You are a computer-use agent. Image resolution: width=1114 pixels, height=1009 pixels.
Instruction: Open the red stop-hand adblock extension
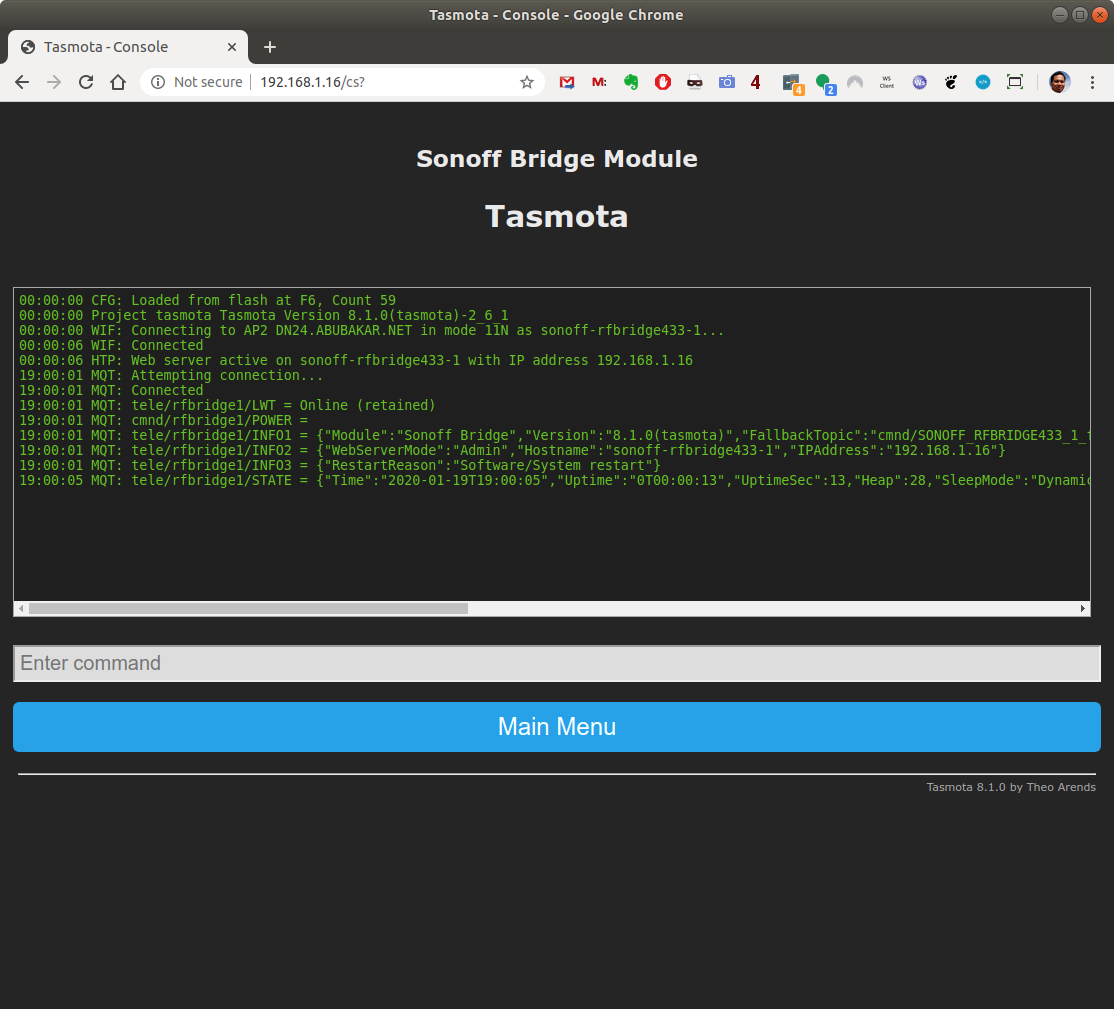[663, 82]
